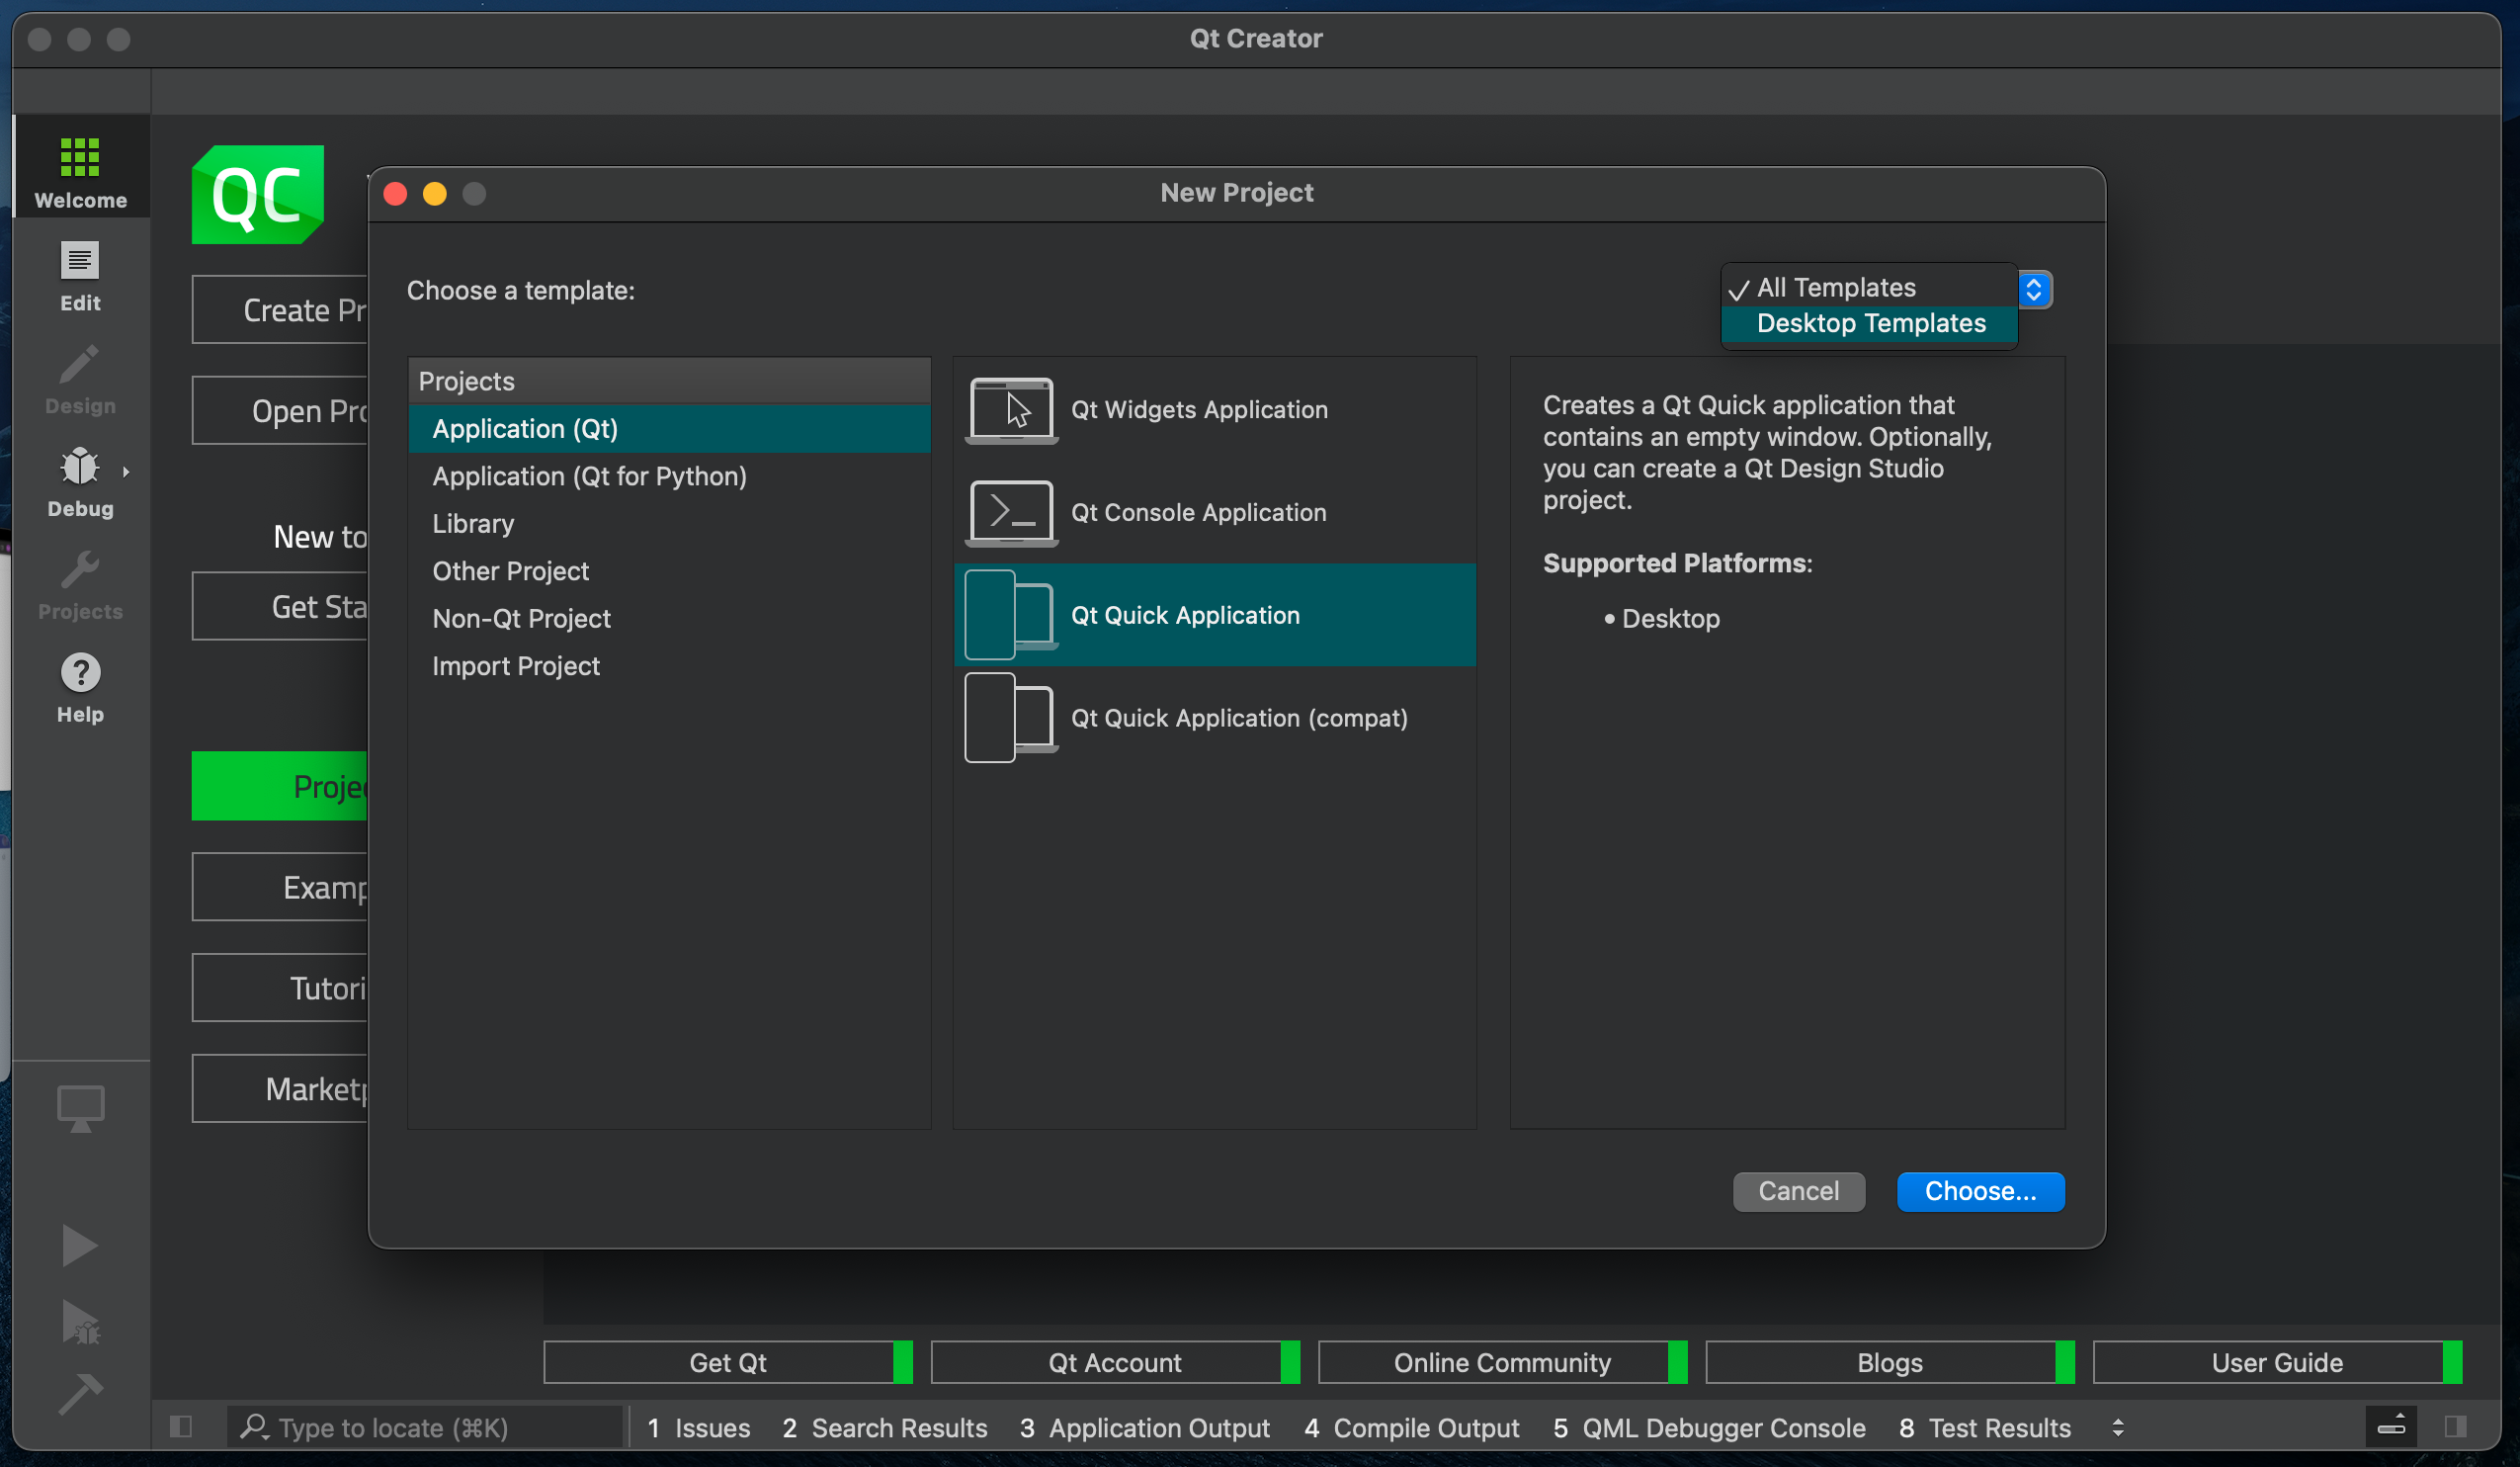The width and height of the screenshot is (2520, 1467).
Task: Toggle the output pane maximize button
Action: [x=2391, y=1426]
